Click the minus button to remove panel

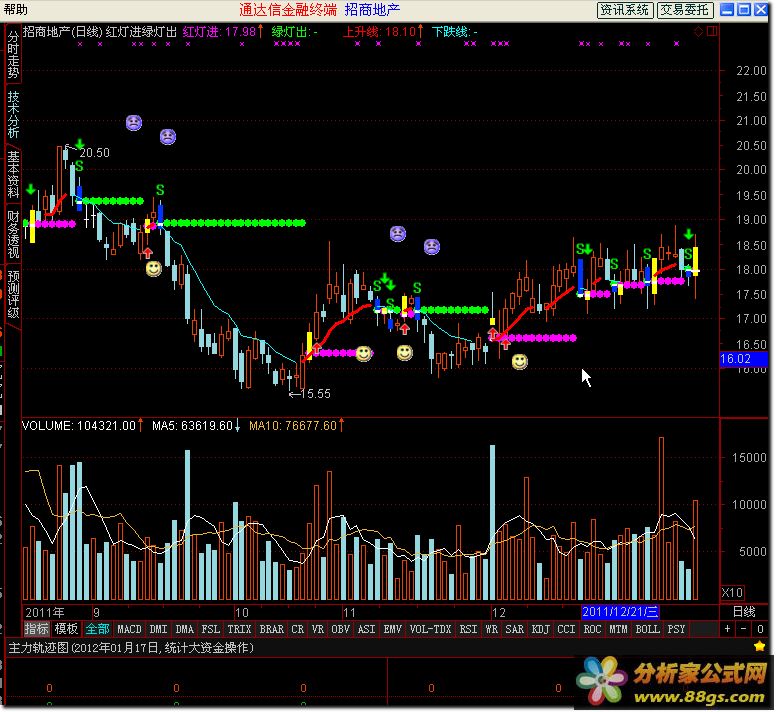click(743, 628)
